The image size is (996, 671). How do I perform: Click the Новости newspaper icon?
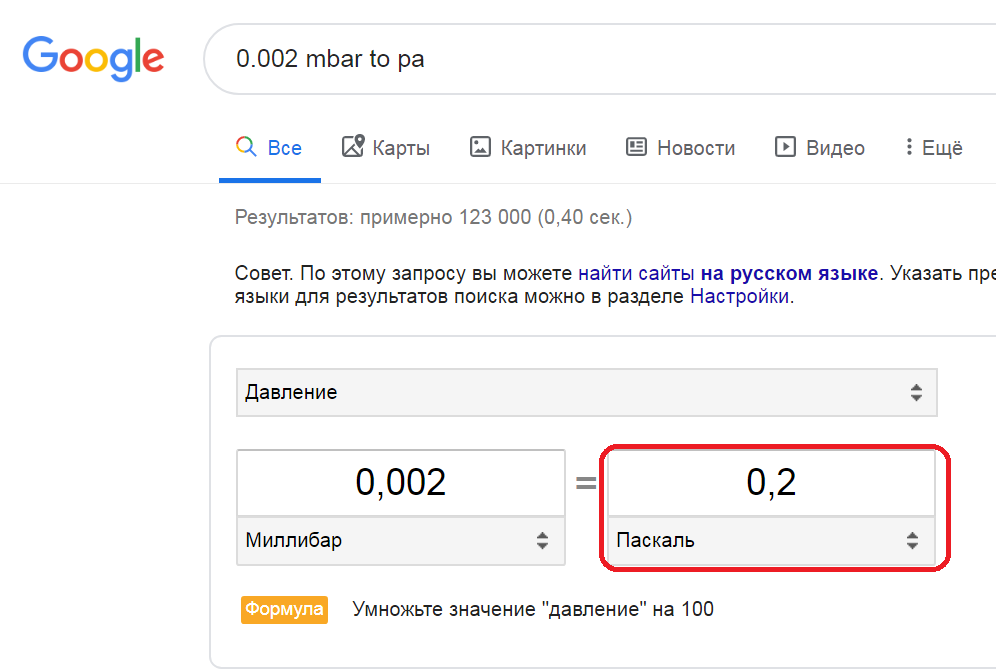pos(637,147)
